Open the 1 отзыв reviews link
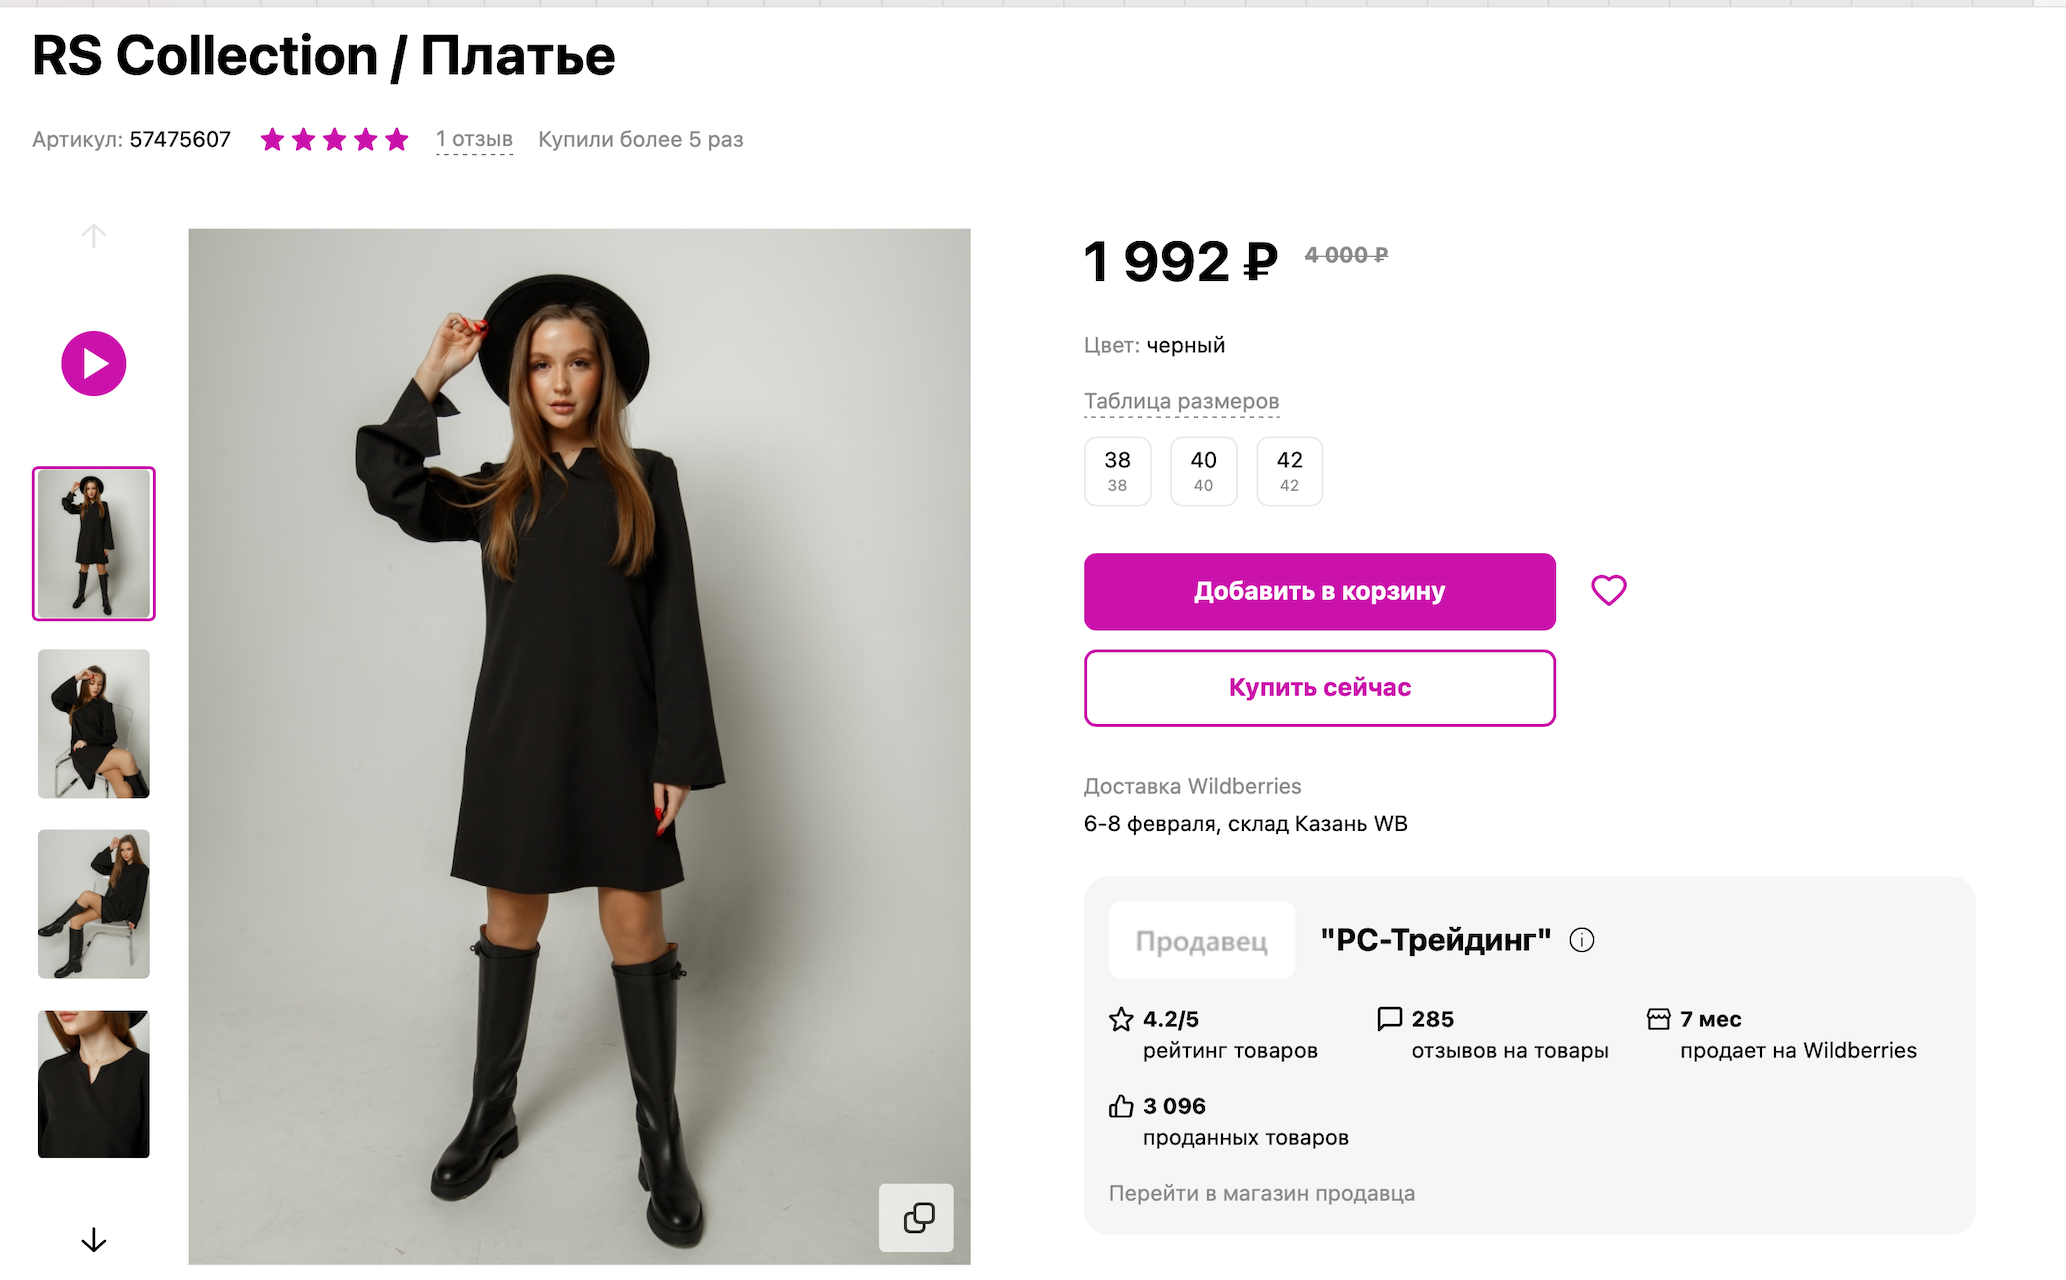This screenshot has width=2066, height=1280. (474, 140)
